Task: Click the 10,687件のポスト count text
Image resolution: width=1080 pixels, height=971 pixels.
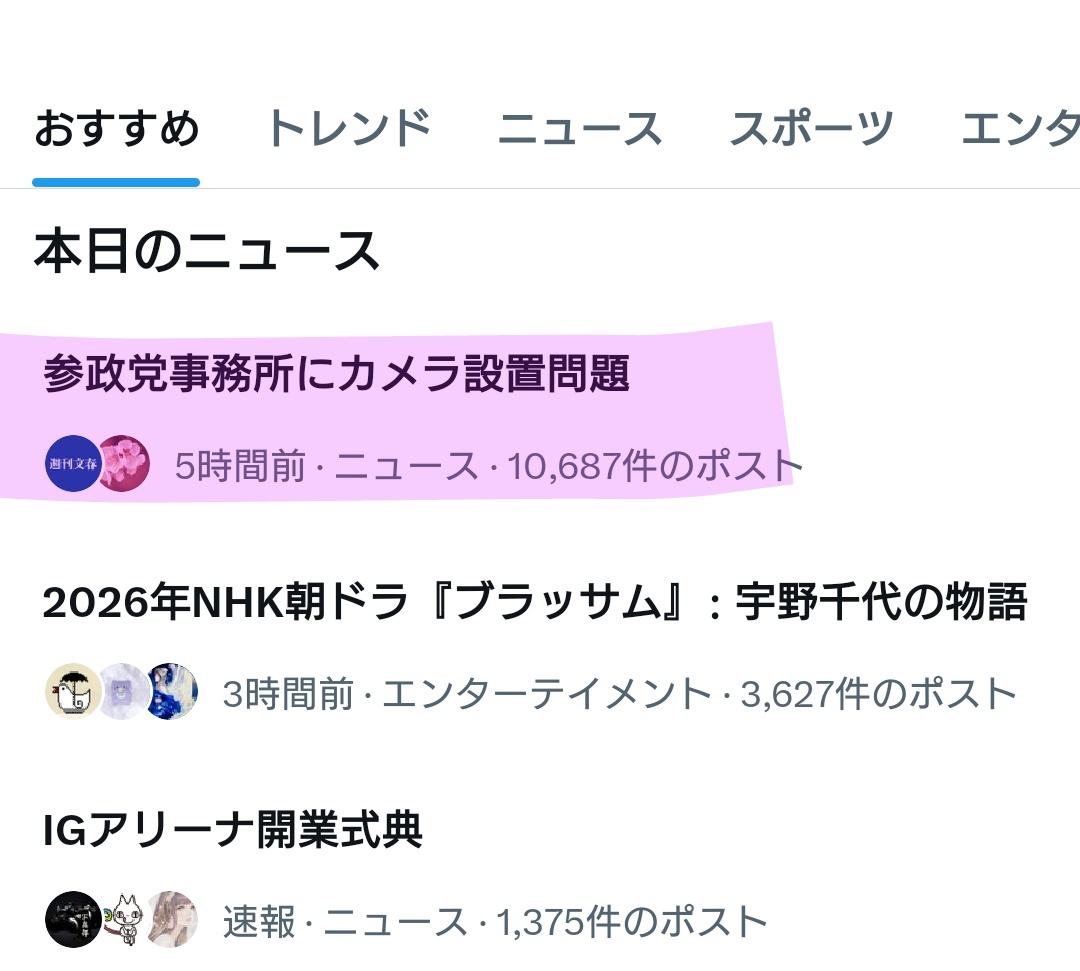Action: pos(654,466)
